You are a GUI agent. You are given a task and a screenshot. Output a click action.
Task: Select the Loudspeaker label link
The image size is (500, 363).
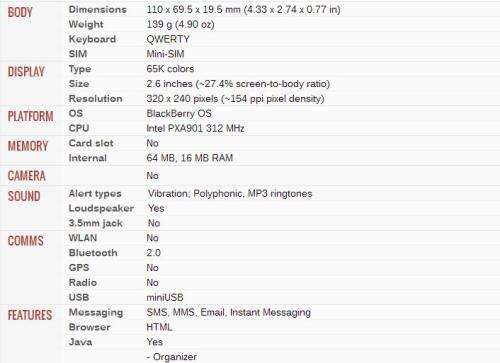101,208
